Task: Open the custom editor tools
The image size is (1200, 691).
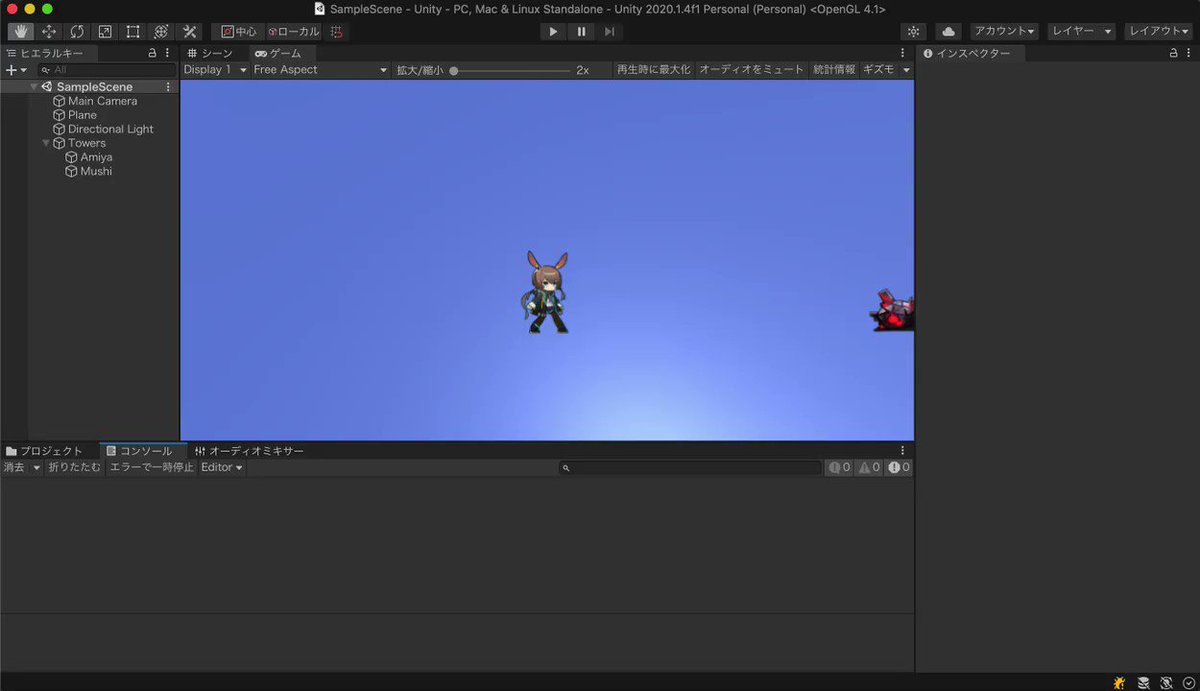Action: pyautogui.click(x=189, y=31)
